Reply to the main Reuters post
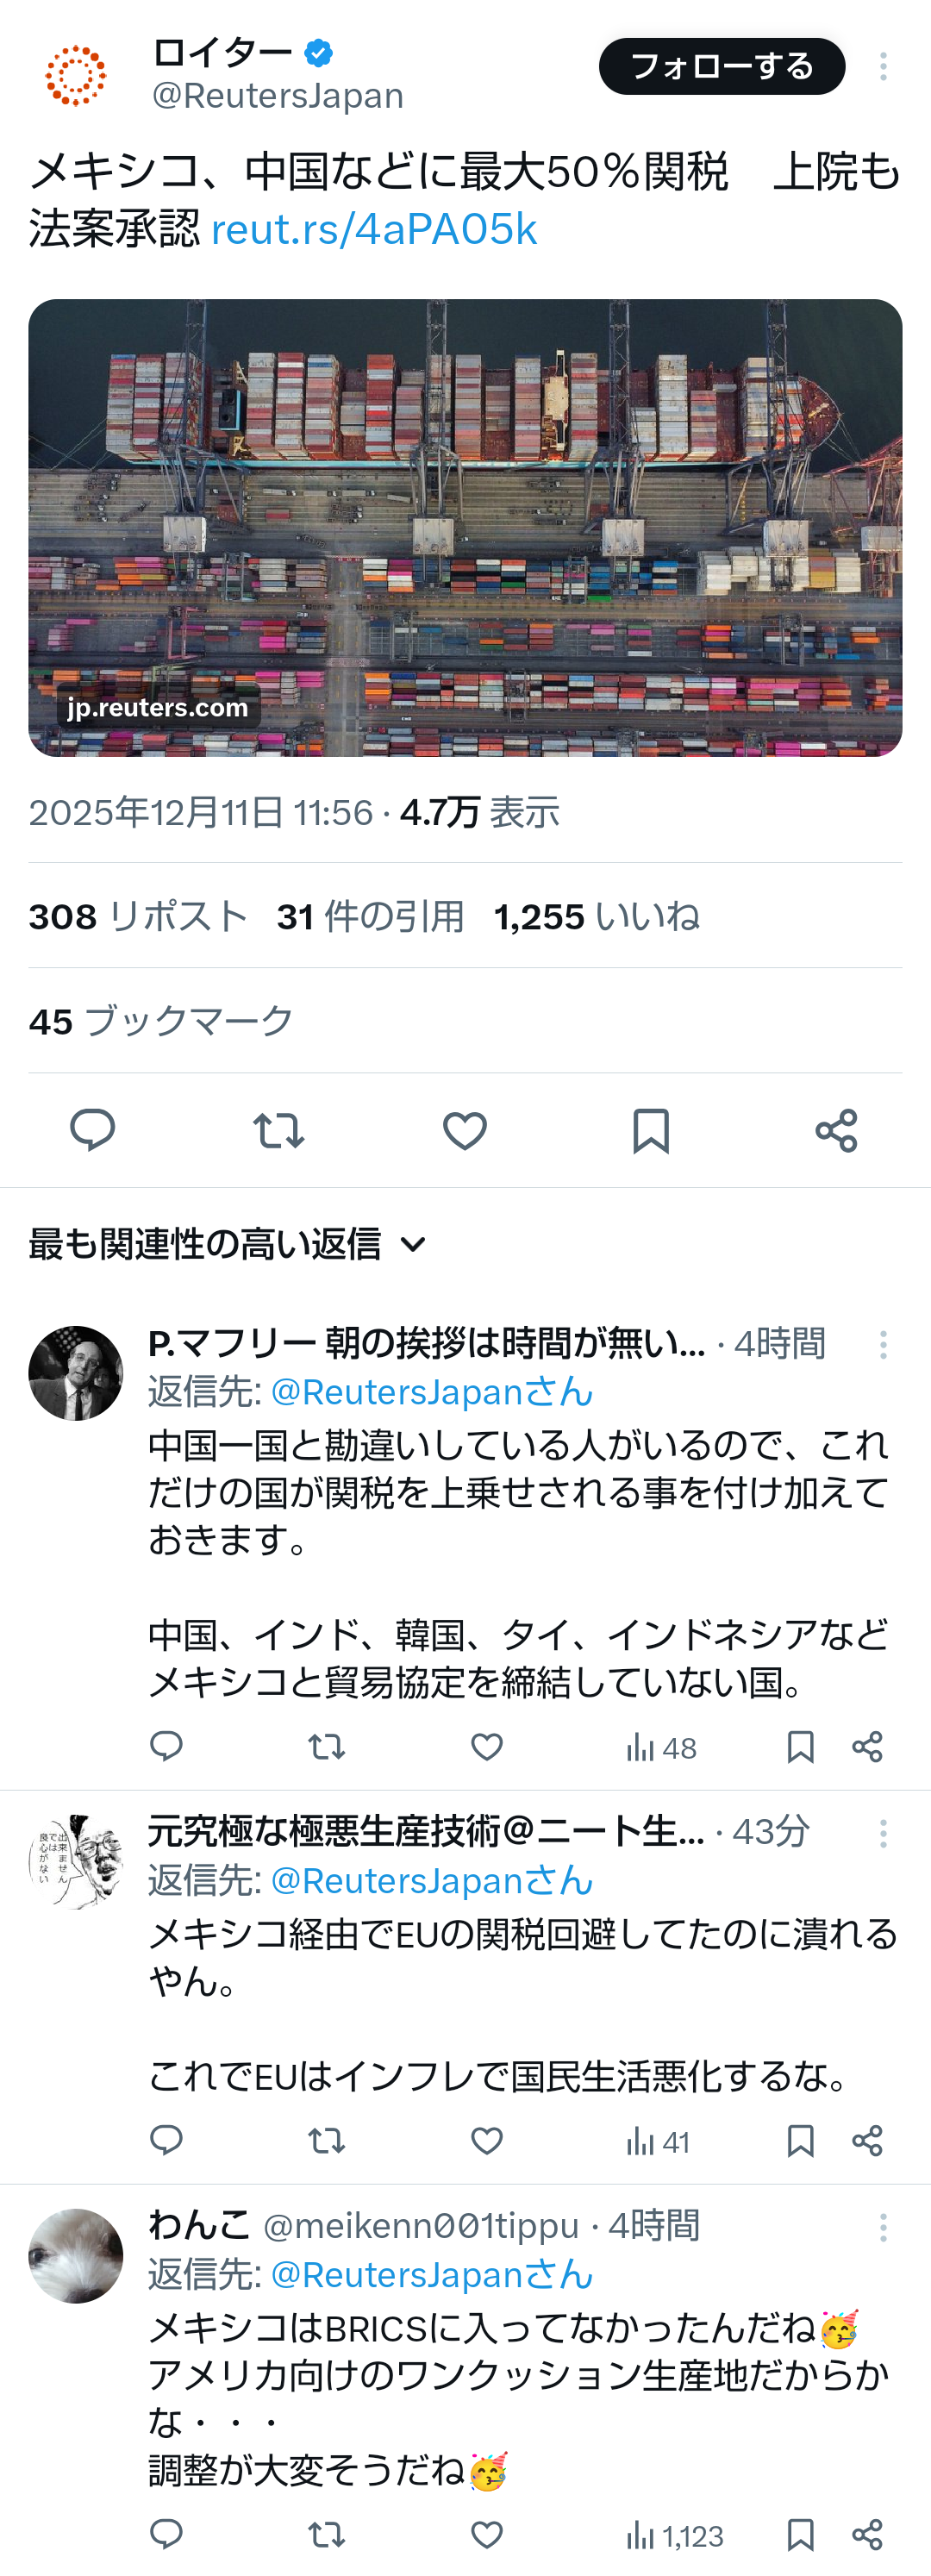Screen dimensions: 931x2576 pos(92,1130)
